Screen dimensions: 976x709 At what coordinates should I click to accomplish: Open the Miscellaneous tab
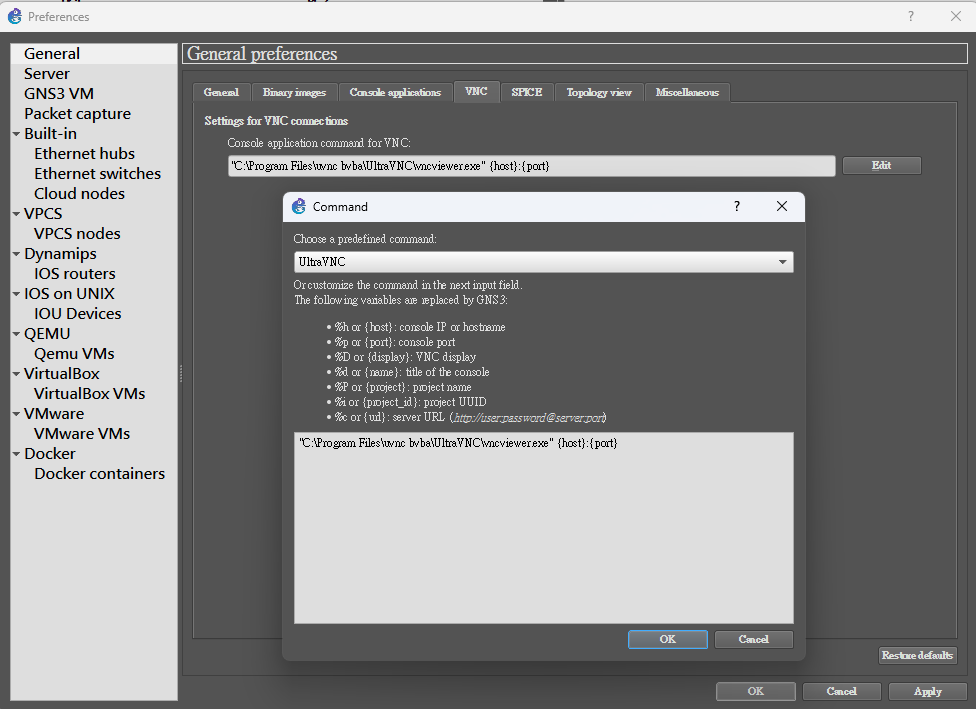pos(687,92)
